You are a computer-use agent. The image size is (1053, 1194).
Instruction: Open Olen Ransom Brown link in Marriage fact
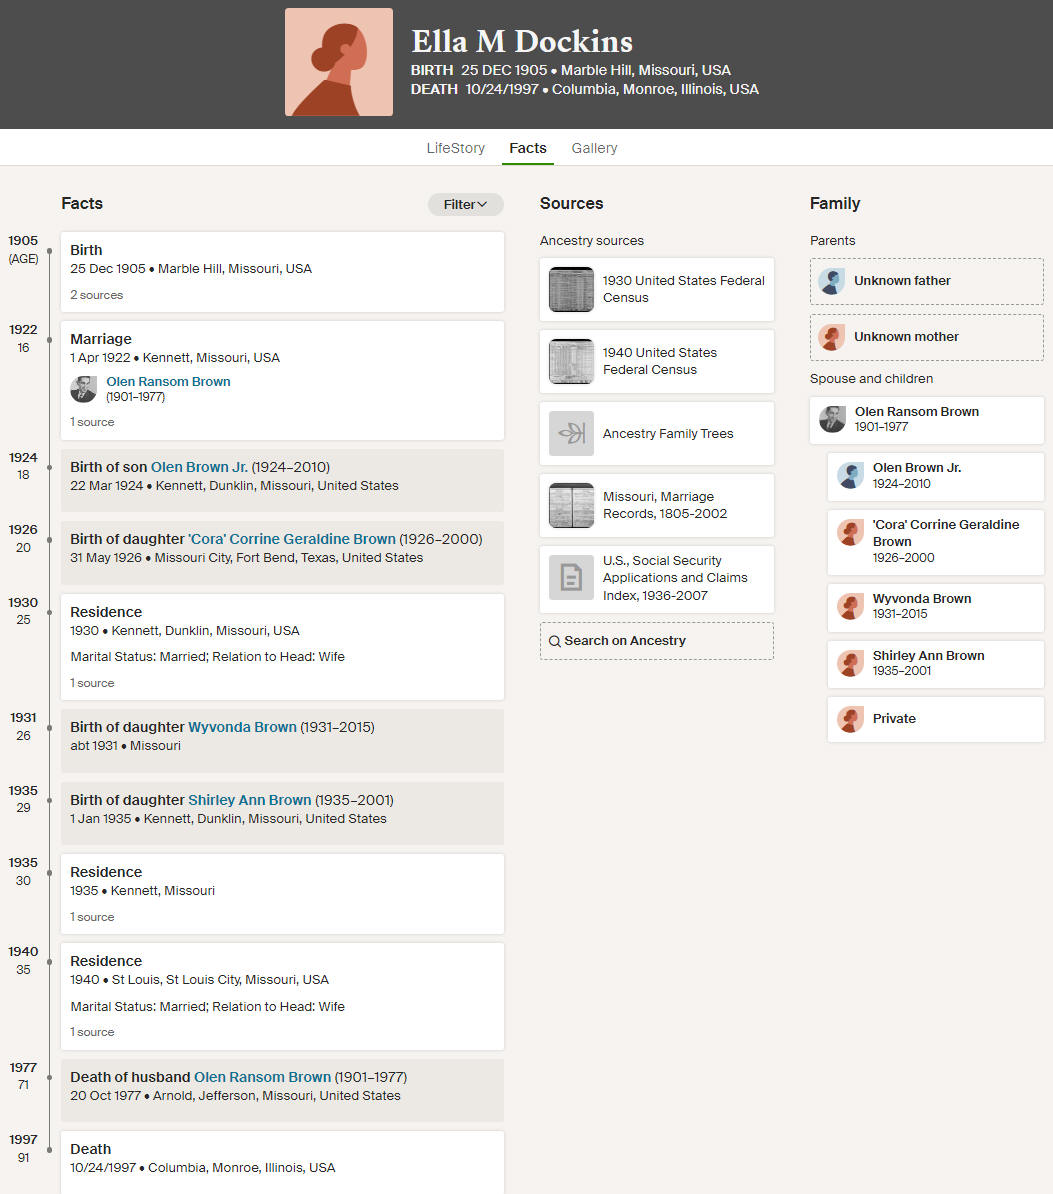168,382
